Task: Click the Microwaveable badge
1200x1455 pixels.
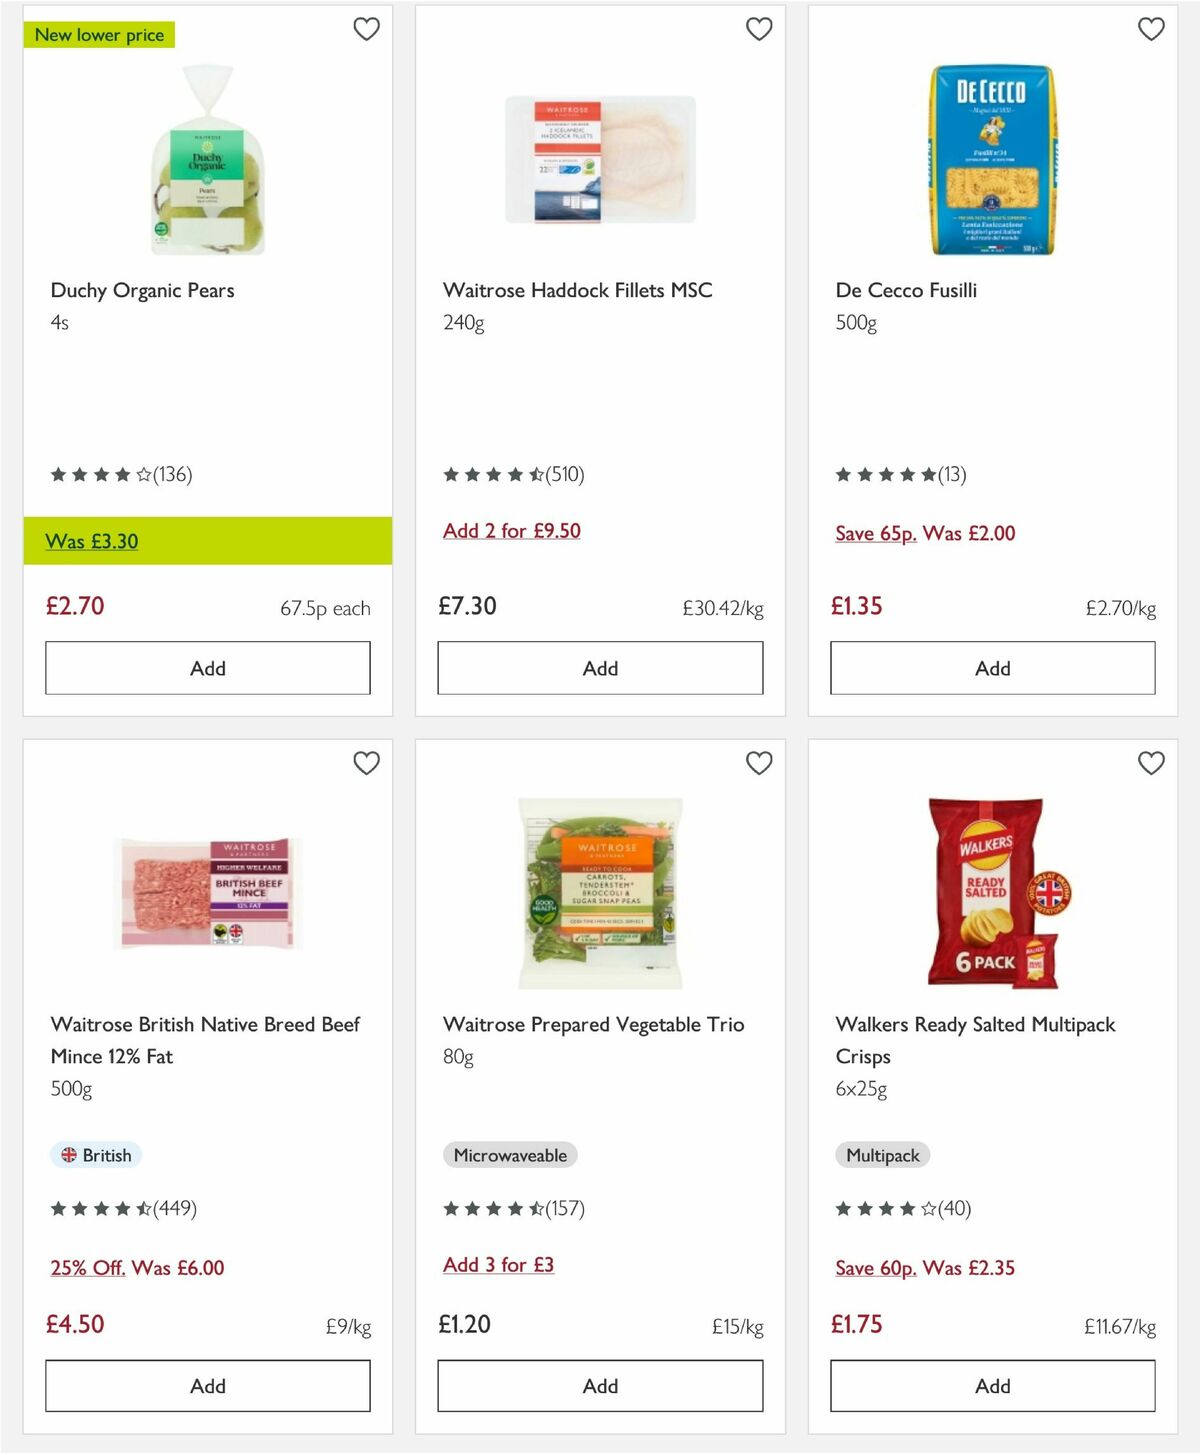Action: click(x=510, y=1155)
